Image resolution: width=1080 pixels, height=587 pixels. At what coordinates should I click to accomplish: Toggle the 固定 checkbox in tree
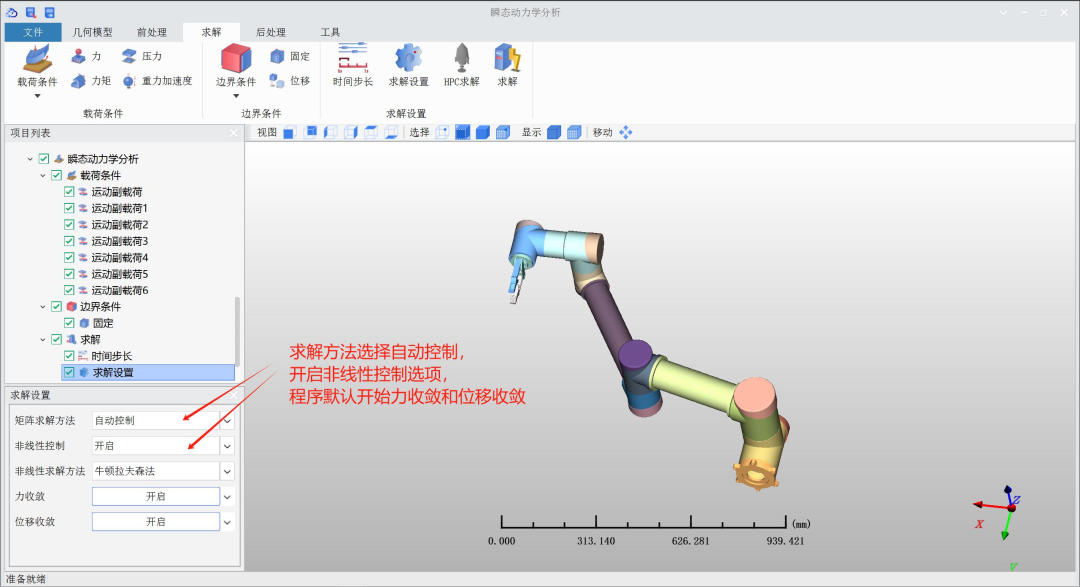(69, 323)
